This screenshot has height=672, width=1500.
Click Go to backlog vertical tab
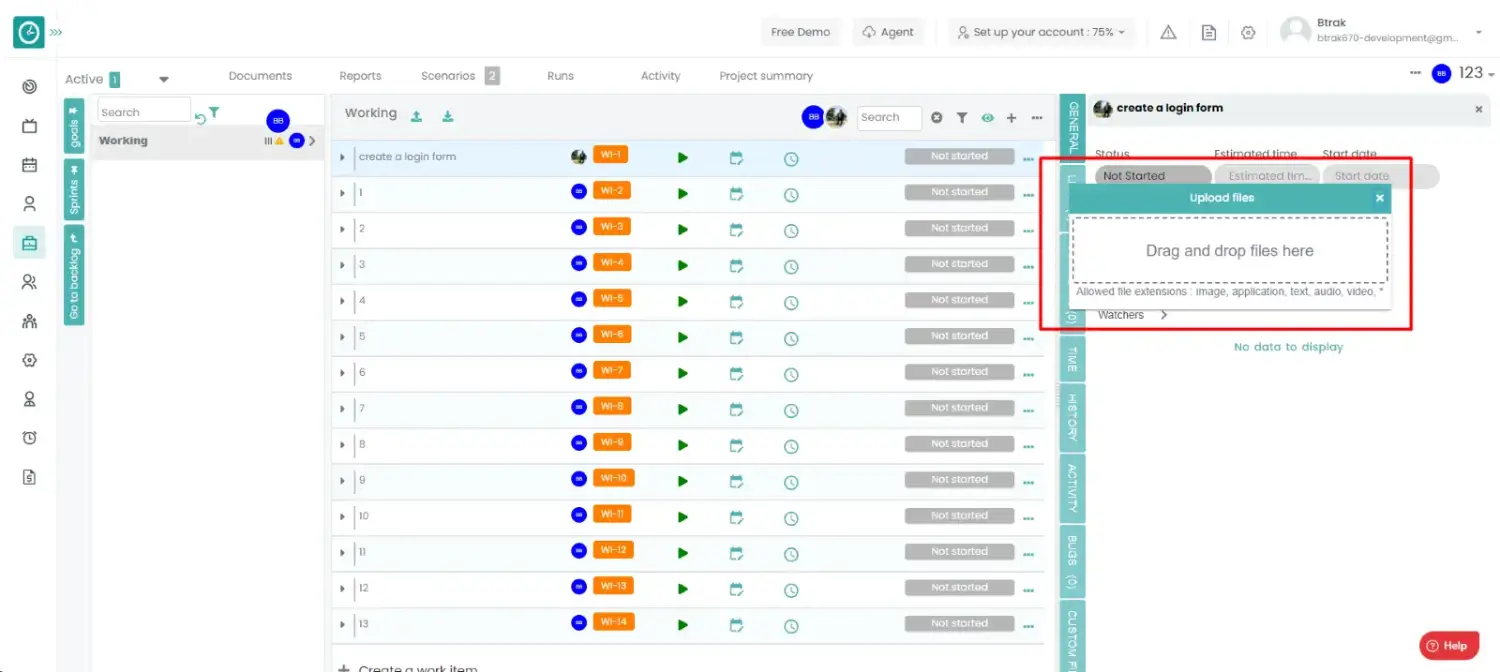coord(74,275)
